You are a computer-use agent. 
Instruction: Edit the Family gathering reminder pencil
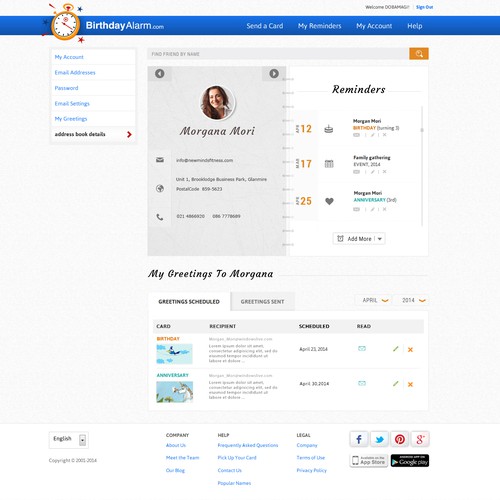pyautogui.click(x=373, y=172)
